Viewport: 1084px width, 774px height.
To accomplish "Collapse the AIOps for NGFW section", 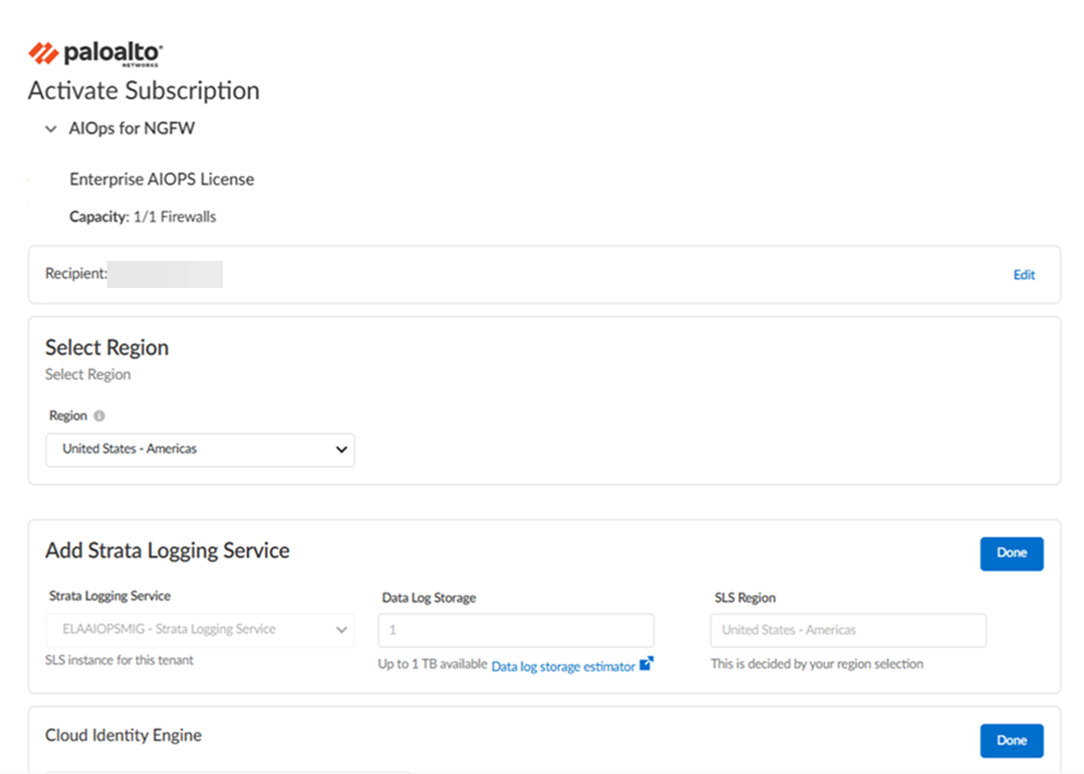I will [50, 129].
